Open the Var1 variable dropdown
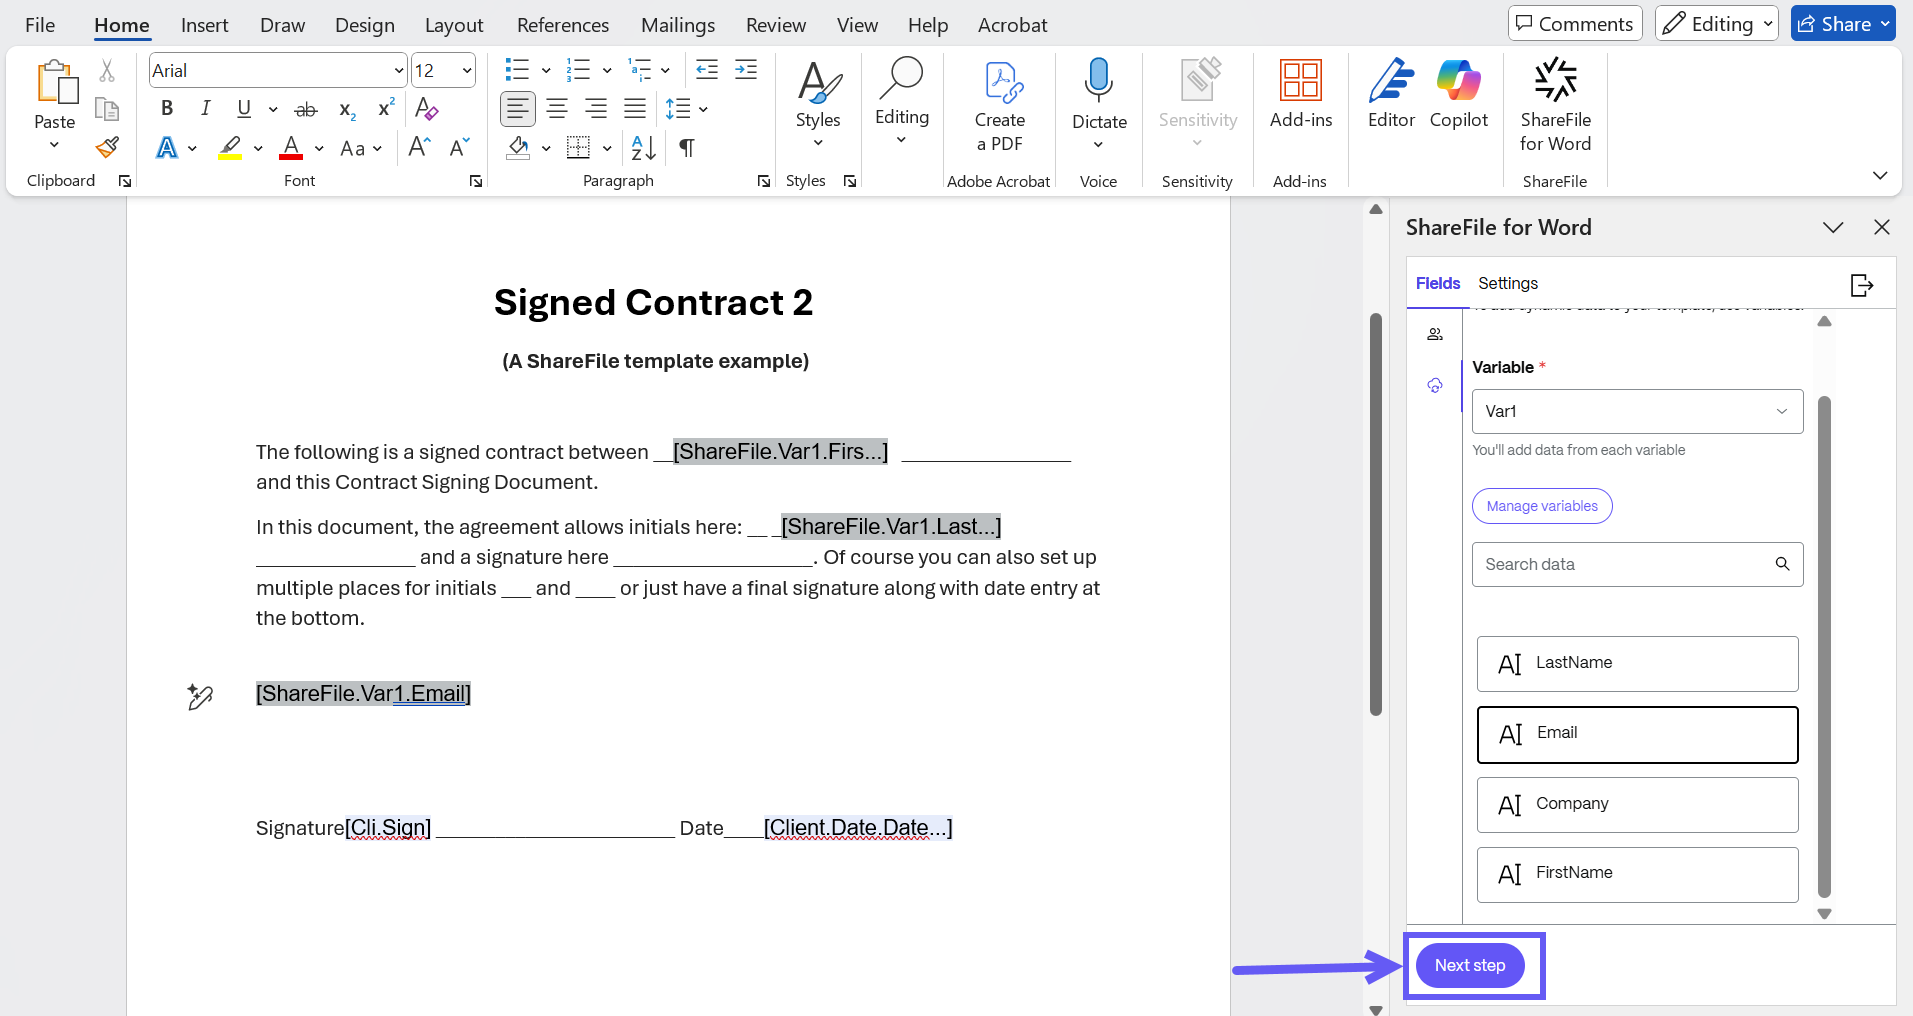Image resolution: width=1913 pixels, height=1016 pixels. click(x=1637, y=411)
